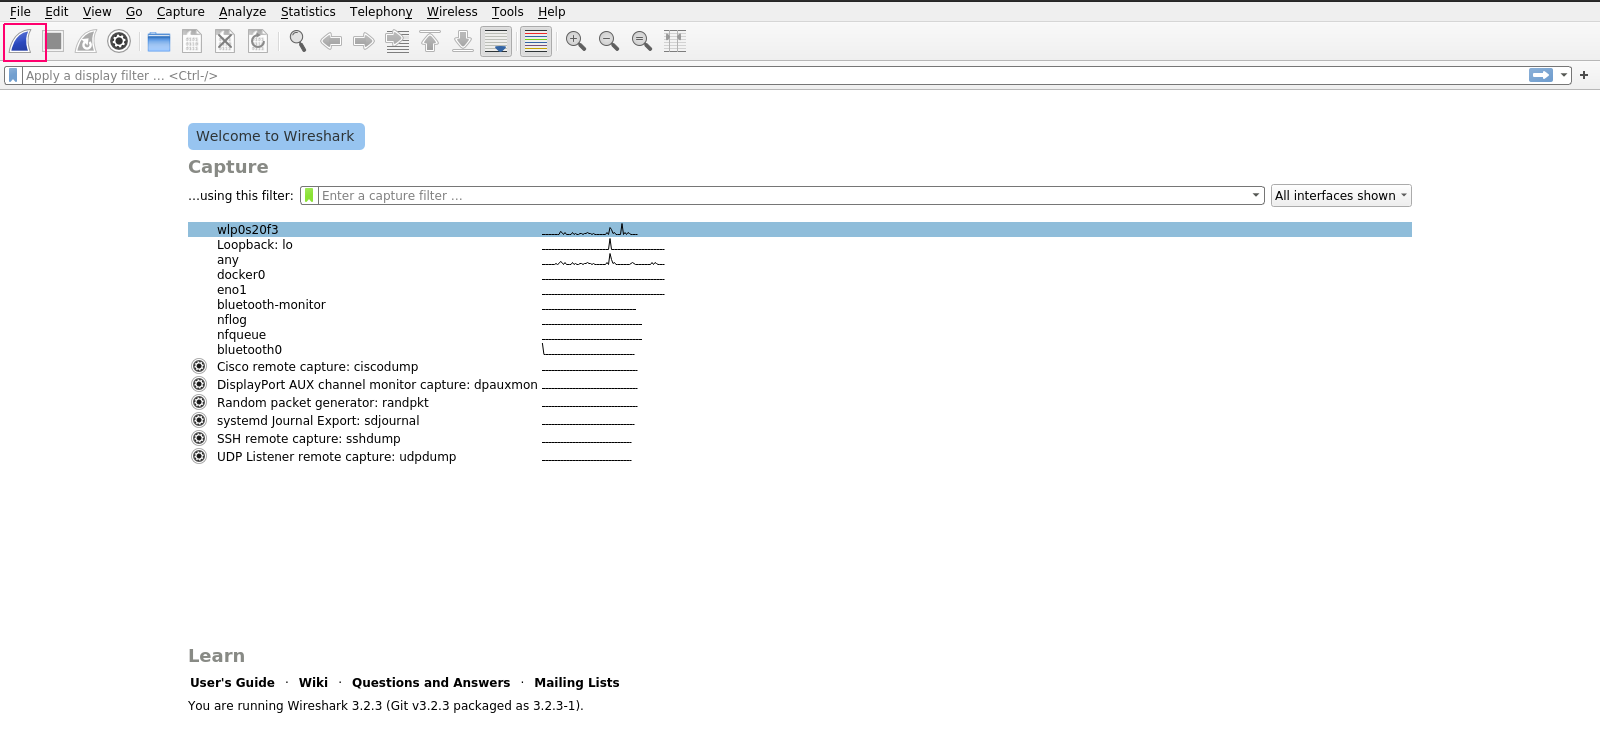Add a display filter button with plus
Screen dimensions: 1600x736
[1584, 75]
